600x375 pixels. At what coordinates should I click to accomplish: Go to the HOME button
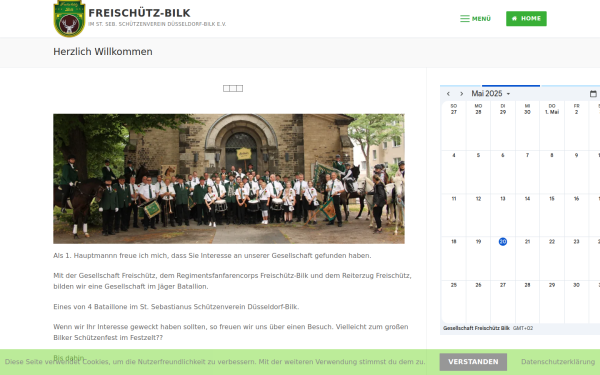(x=526, y=19)
